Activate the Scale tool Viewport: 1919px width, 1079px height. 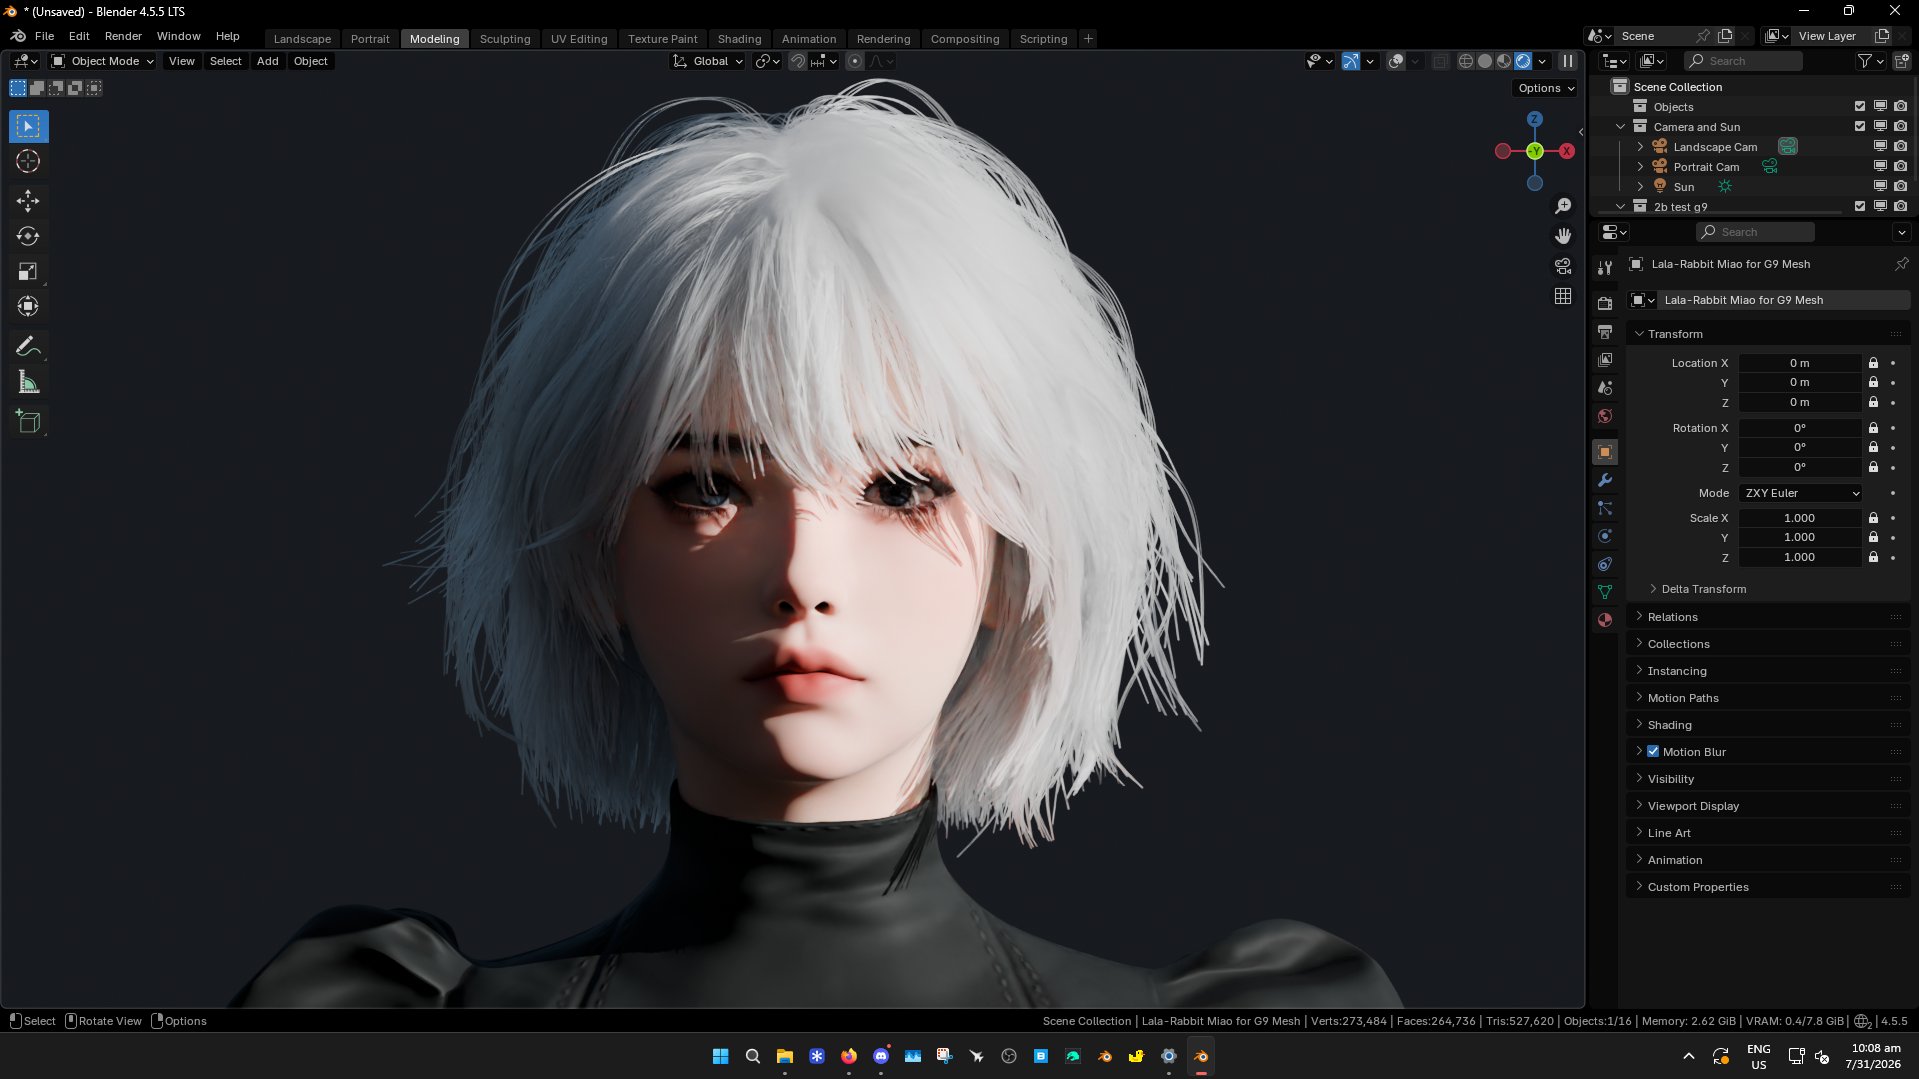pyautogui.click(x=28, y=271)
